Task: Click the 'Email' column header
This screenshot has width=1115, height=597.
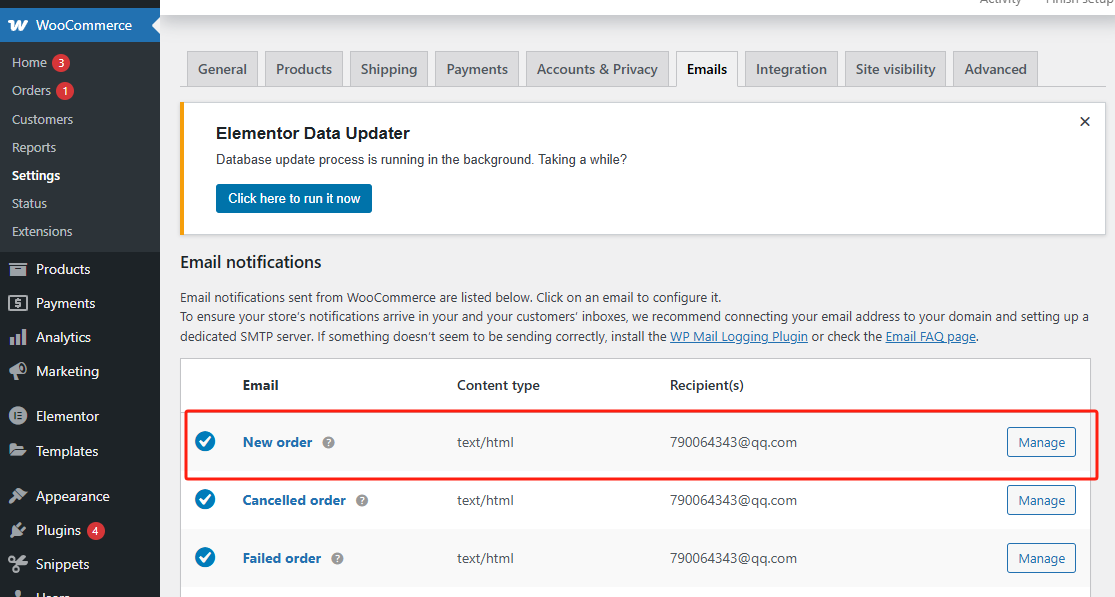Action: click(260, 385)
